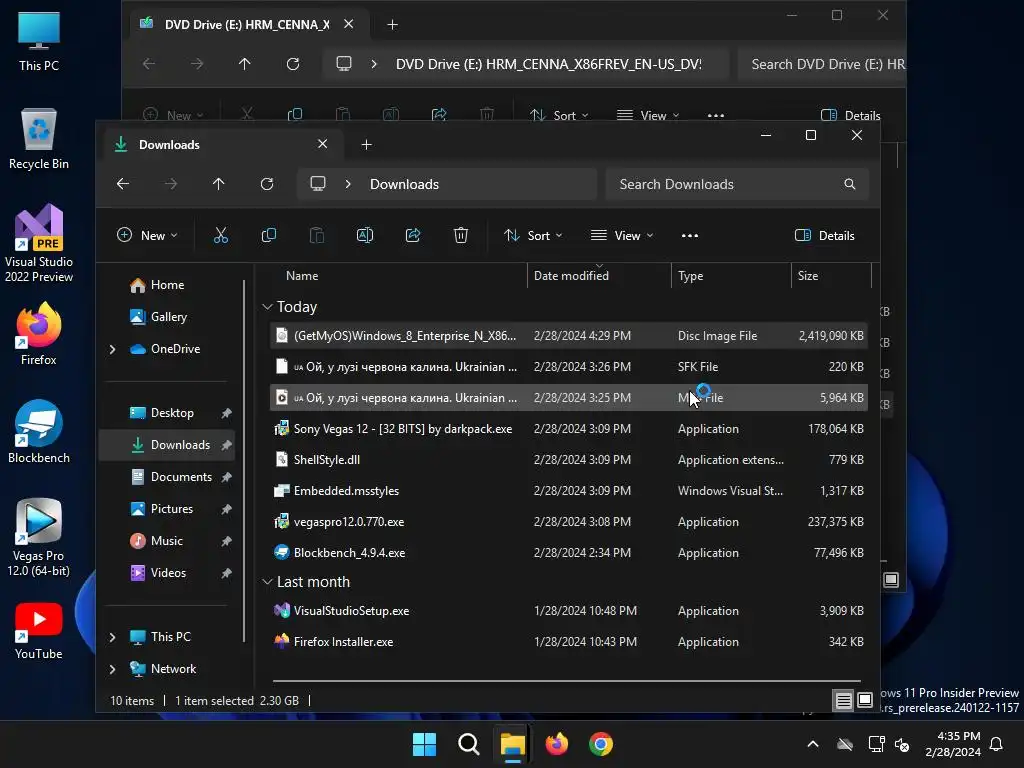This screenshot has width=1024, height=768.
Task: Expand This PC in navigation pane
Action: 112,637
